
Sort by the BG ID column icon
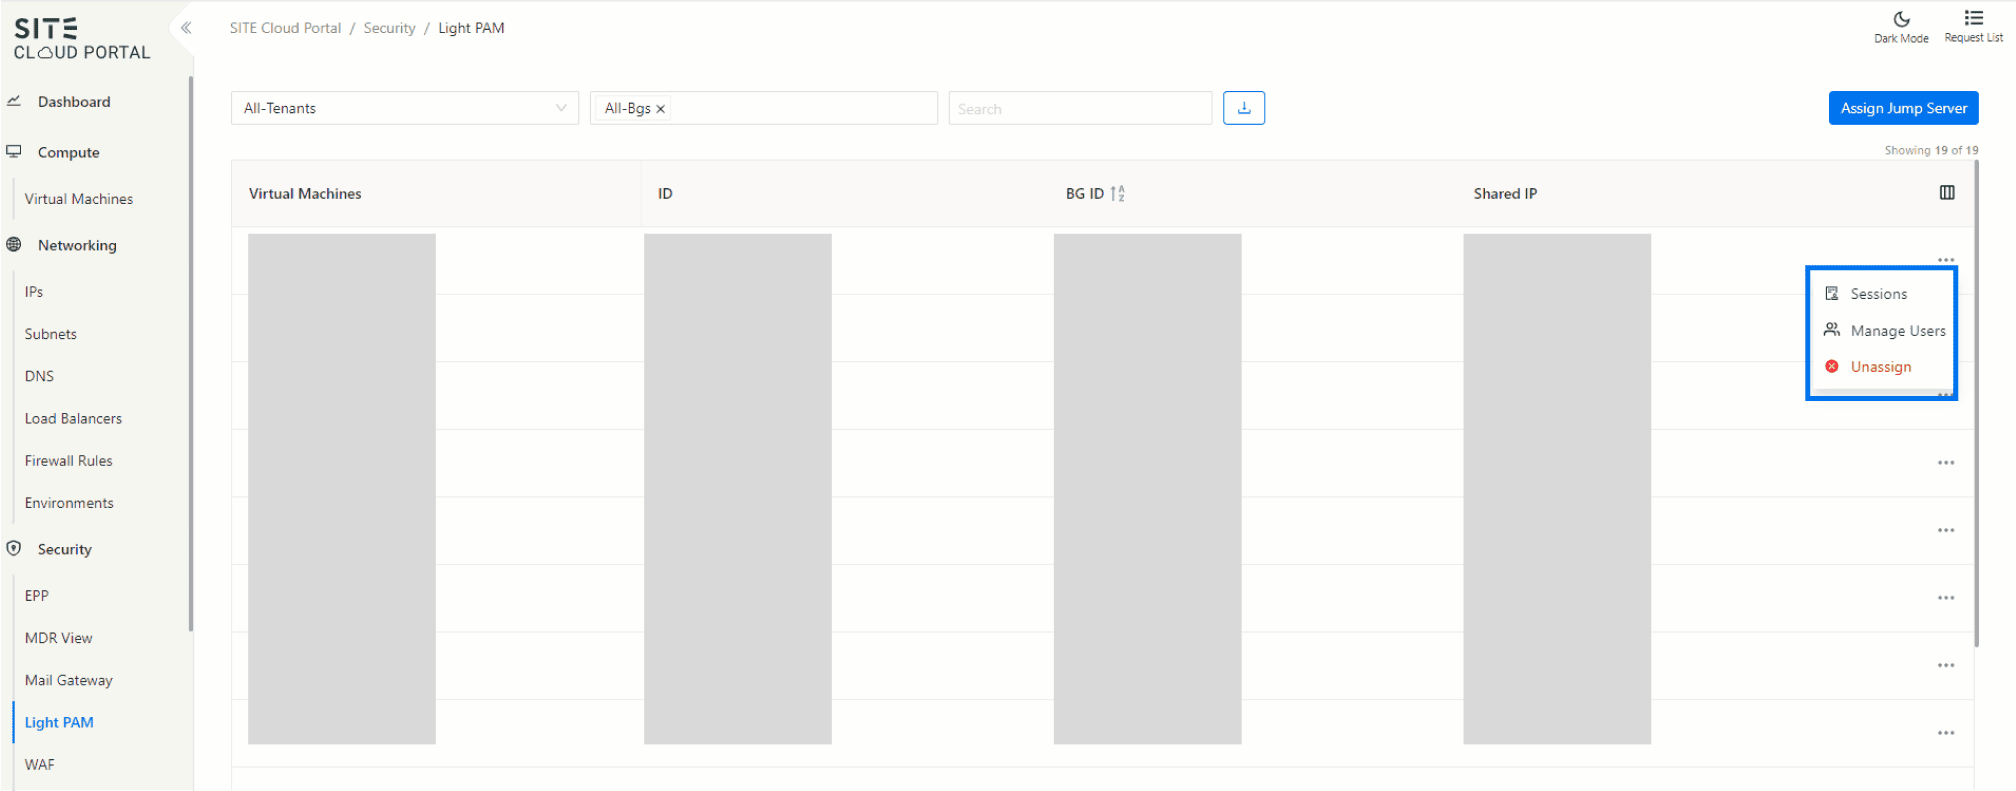pos(1117,194)
